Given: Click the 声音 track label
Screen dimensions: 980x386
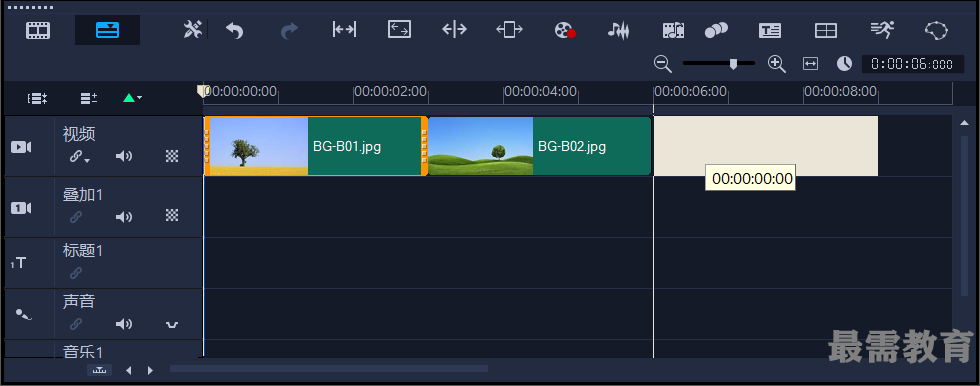Looking at the screenshot, I should click(79, 302).
